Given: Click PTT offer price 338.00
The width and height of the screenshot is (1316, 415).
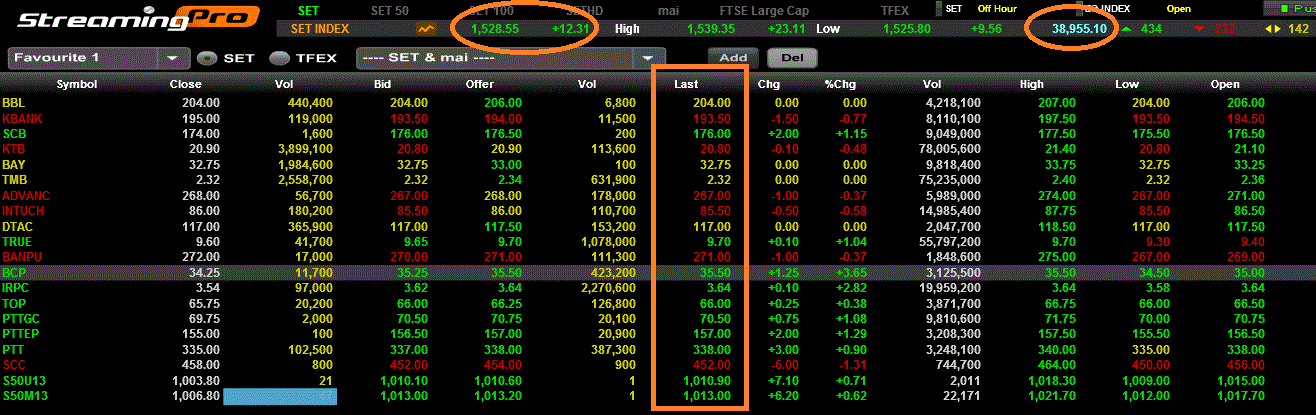Looking at the screenshot, I should [504, 350].
